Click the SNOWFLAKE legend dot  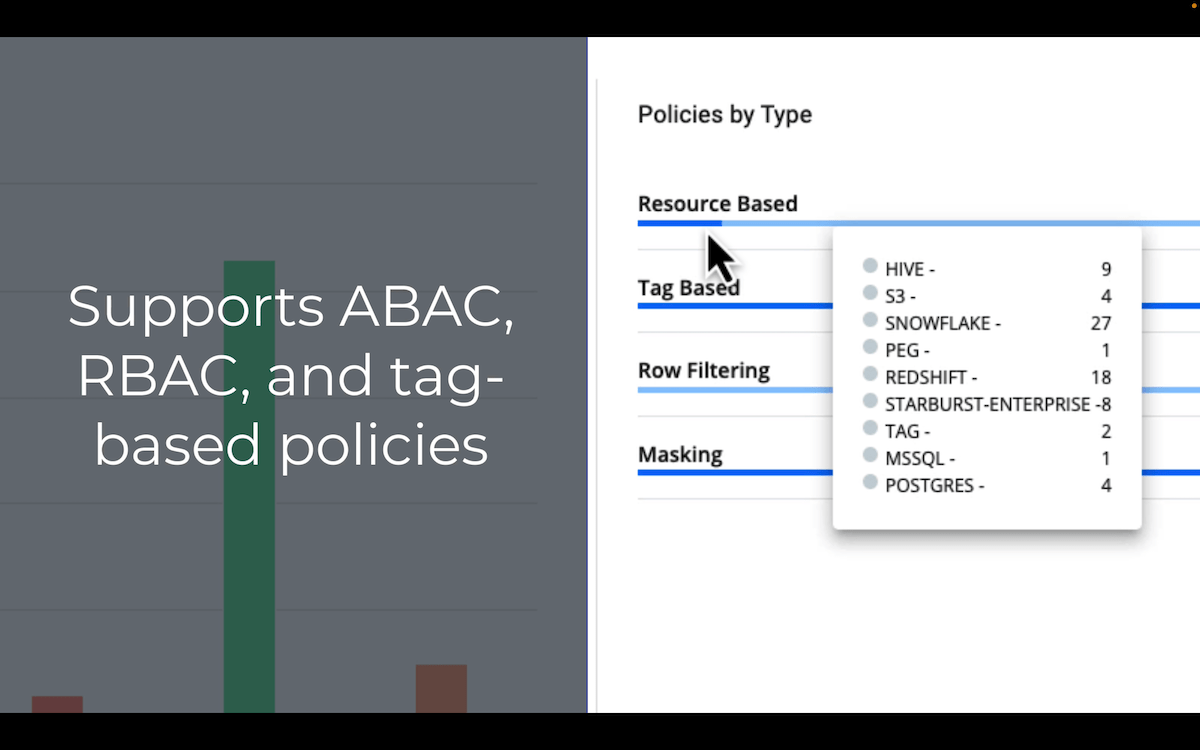870,321
